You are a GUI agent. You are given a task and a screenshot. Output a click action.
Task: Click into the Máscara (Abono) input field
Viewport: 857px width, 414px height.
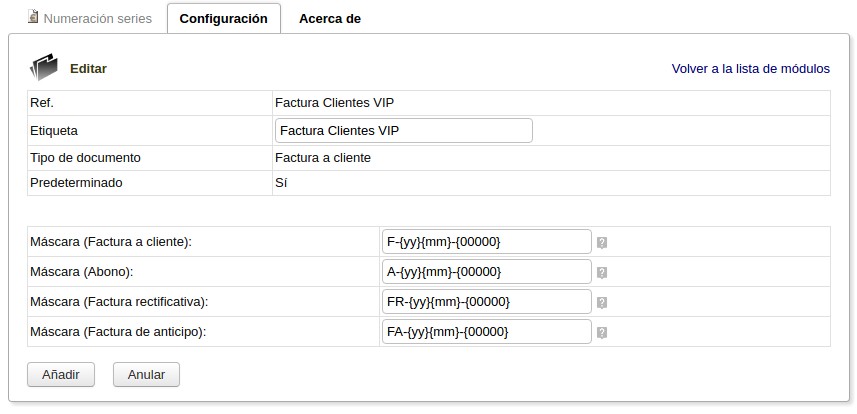click(x=486, y=272)
